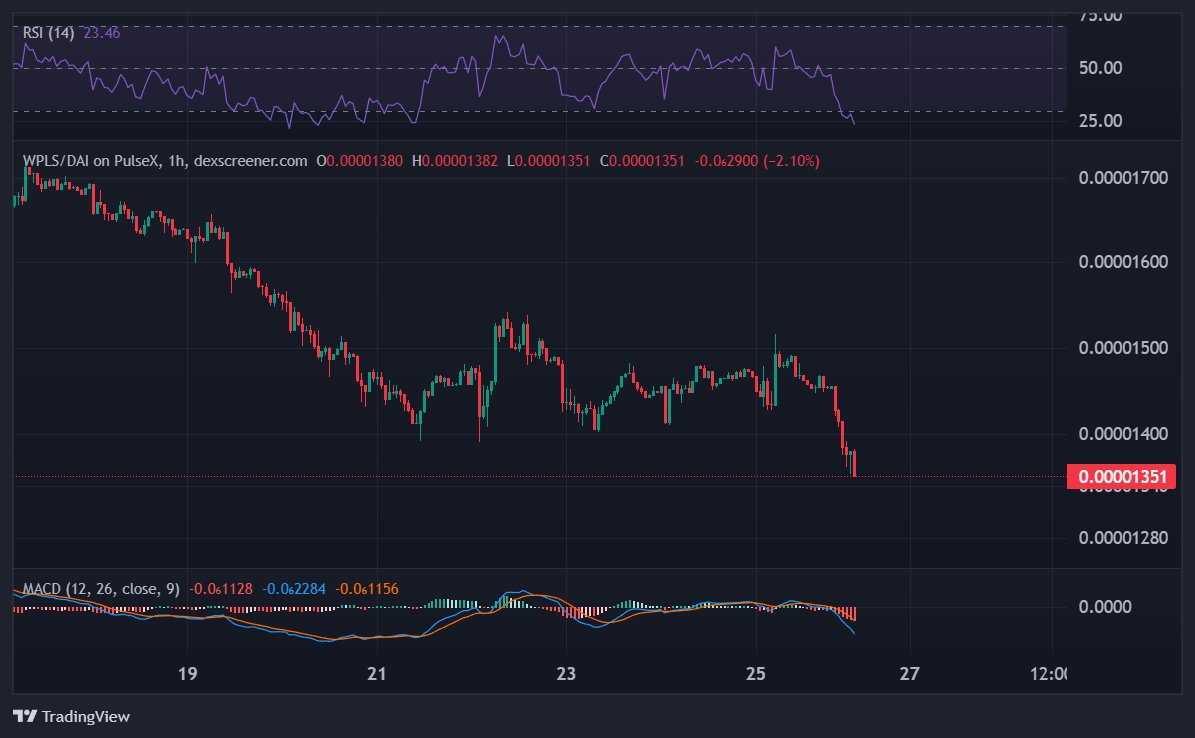Image resolution: width=1195 pixels, height=738 pixels.
Task: Click the 0.00001500 price axis label
Action: pos(1123,348)
